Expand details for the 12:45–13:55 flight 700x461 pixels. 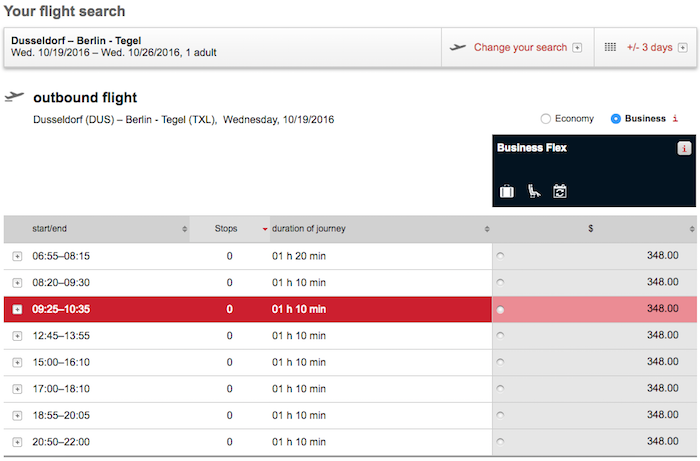[x=17, y=336]
